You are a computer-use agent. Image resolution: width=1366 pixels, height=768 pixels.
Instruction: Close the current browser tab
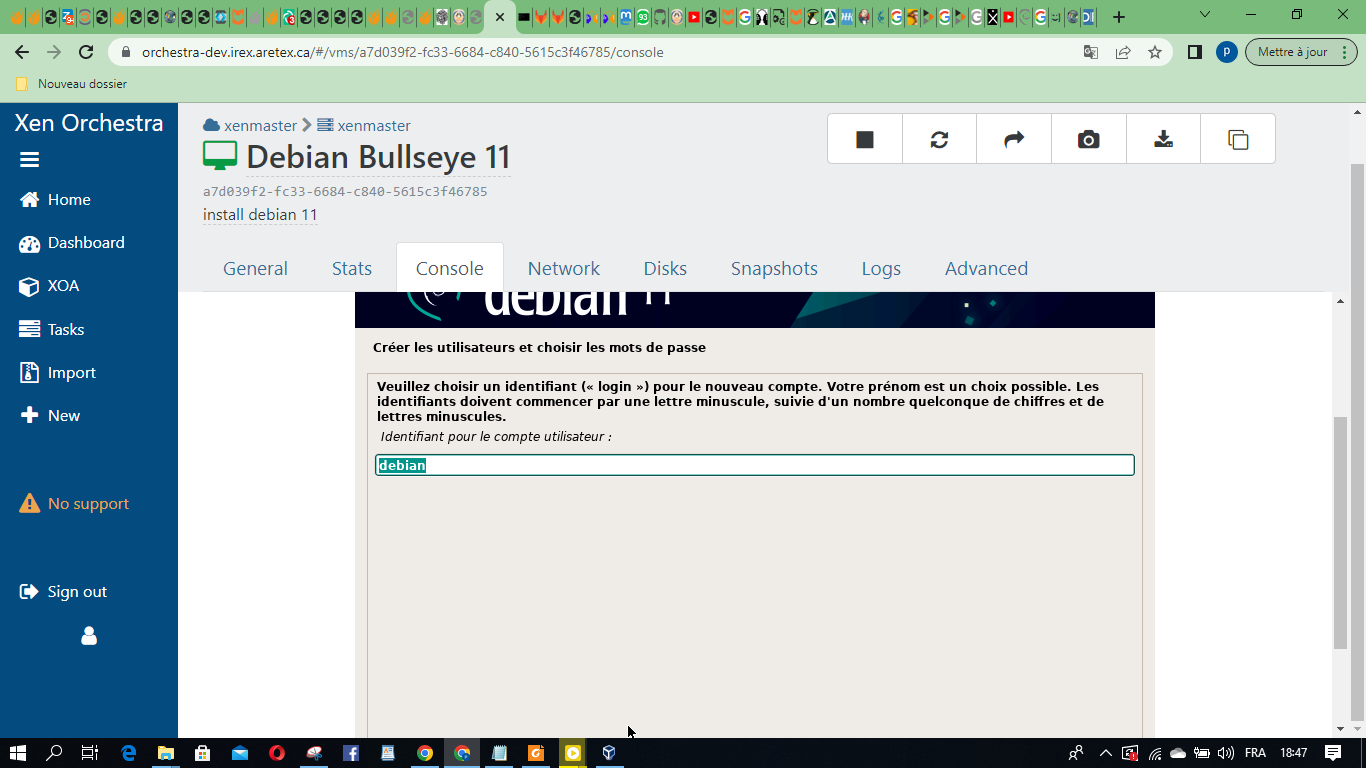click(x=500, y=17)
